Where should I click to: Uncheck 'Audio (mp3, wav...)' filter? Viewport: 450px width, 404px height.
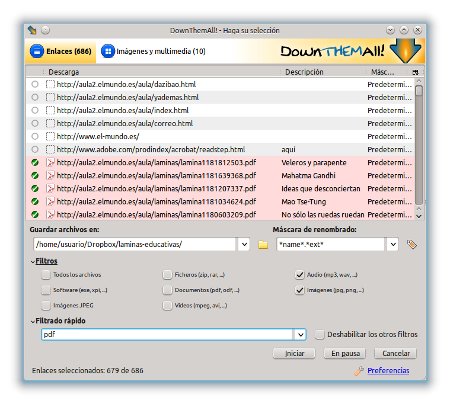pos(300,275)
